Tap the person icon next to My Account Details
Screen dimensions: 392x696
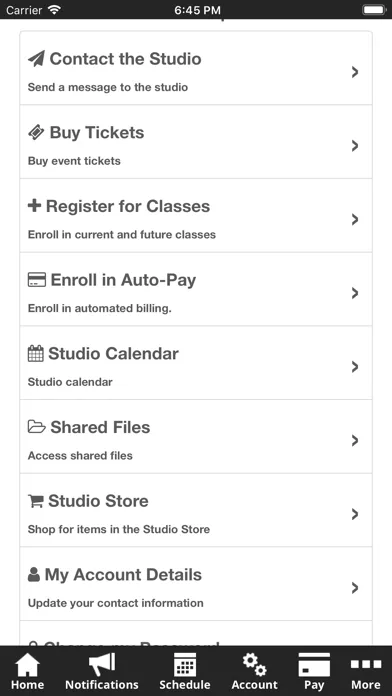(34, 574)
